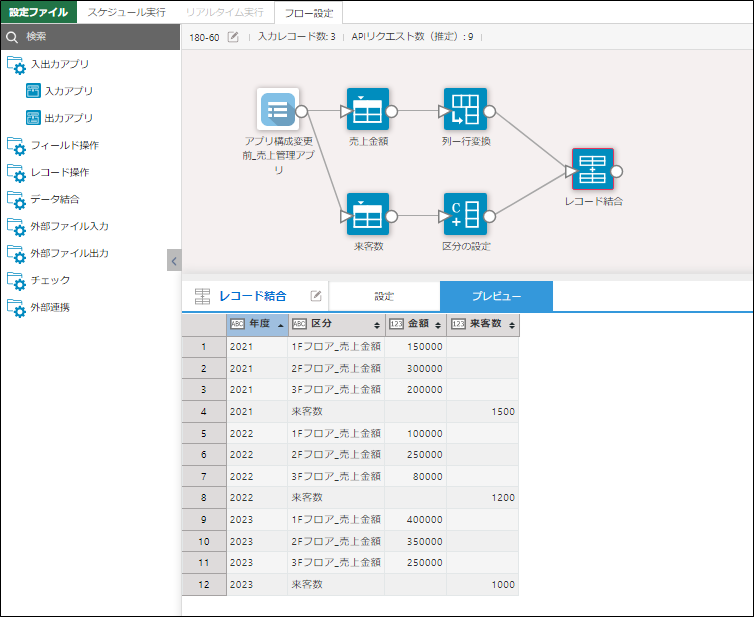756x617 pixels.
Task: Select the レコード結合 node in flow
Action: coord(593,170)
